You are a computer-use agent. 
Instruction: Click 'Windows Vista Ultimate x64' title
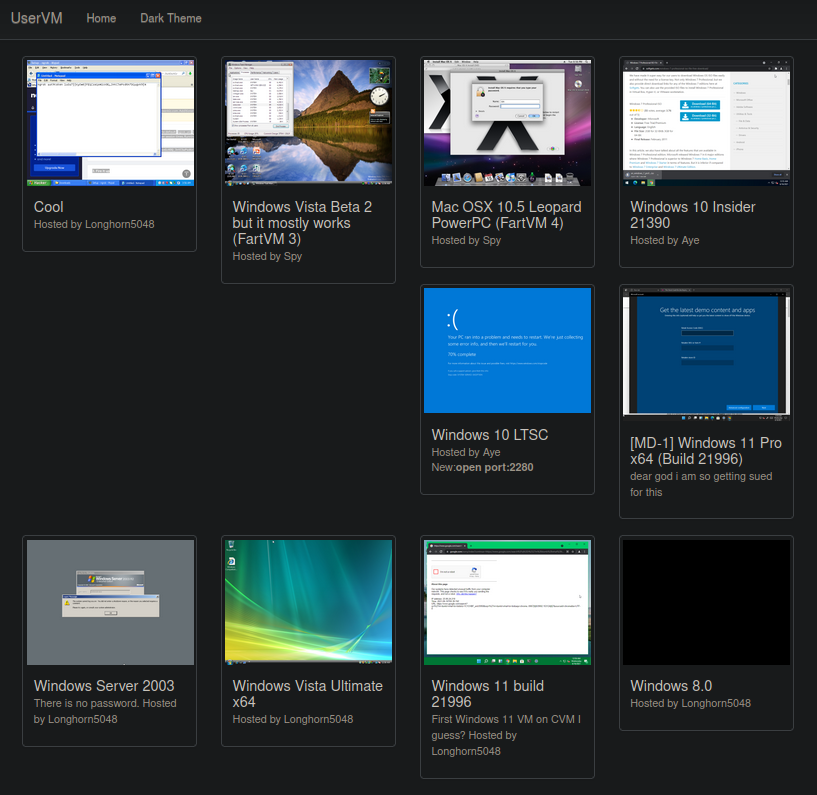pyautogui.click(x=307, y=694)
